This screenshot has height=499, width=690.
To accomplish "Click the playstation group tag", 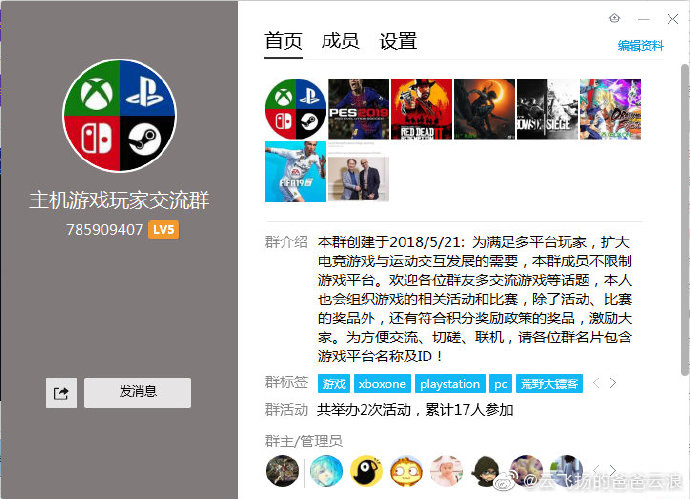I will click(x=450, y=384).
